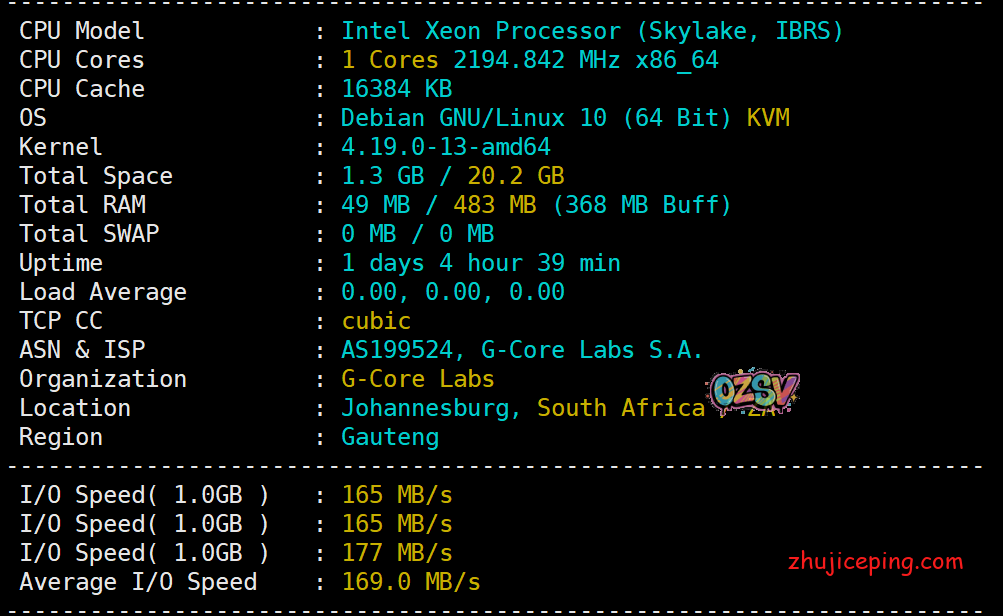
Task: Click the 16384 KB cache value
Action: pos(397,89)
